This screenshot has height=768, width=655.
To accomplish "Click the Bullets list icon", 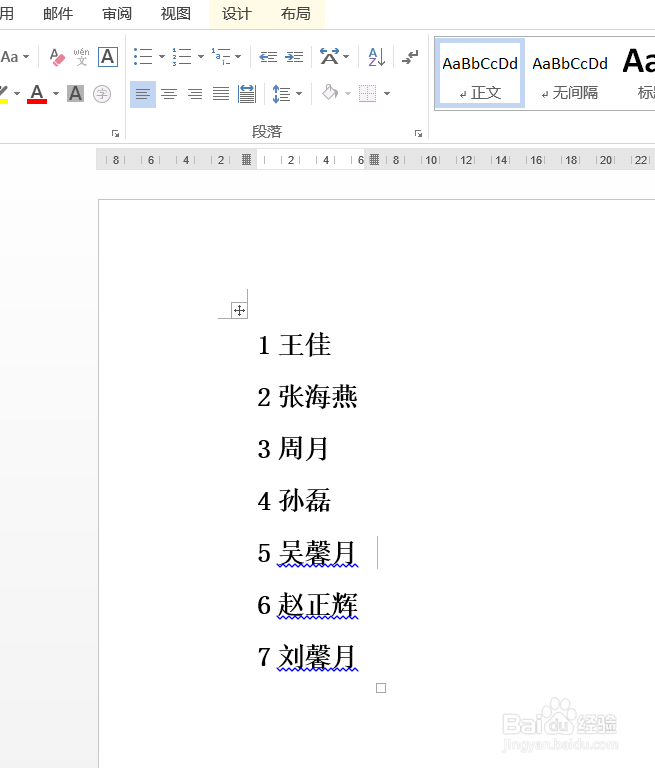I will 143,57.
